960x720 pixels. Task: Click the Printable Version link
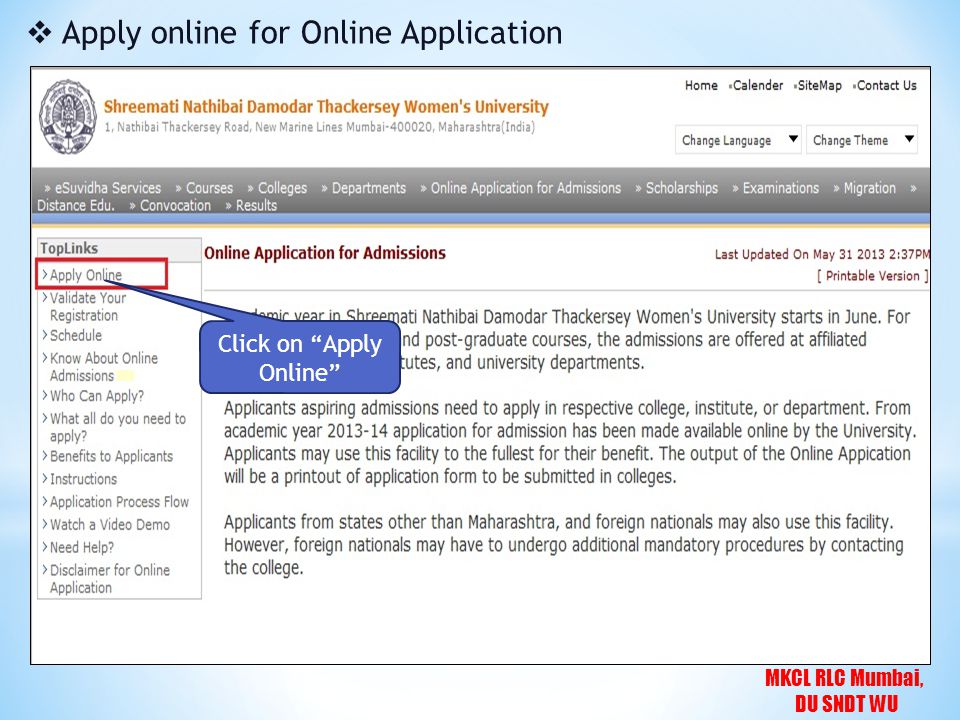872,276
